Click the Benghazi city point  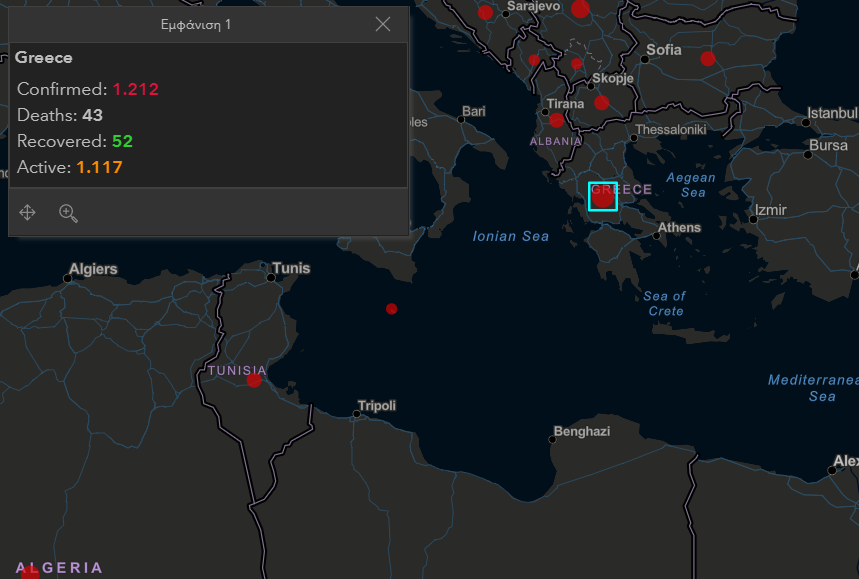[552, 439]
